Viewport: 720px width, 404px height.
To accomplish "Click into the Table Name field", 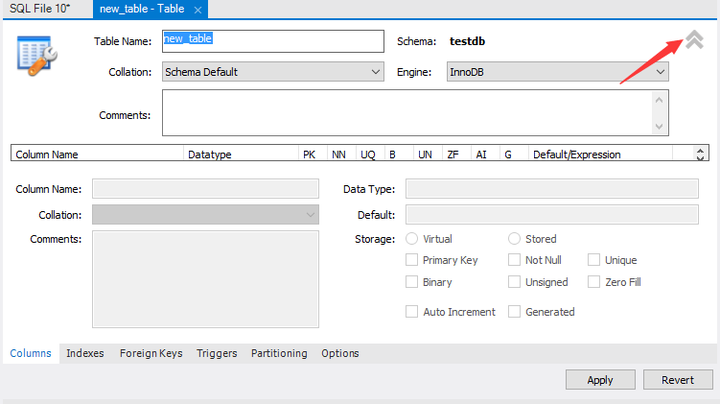I will pyautogui.click(x=273, y=41).
